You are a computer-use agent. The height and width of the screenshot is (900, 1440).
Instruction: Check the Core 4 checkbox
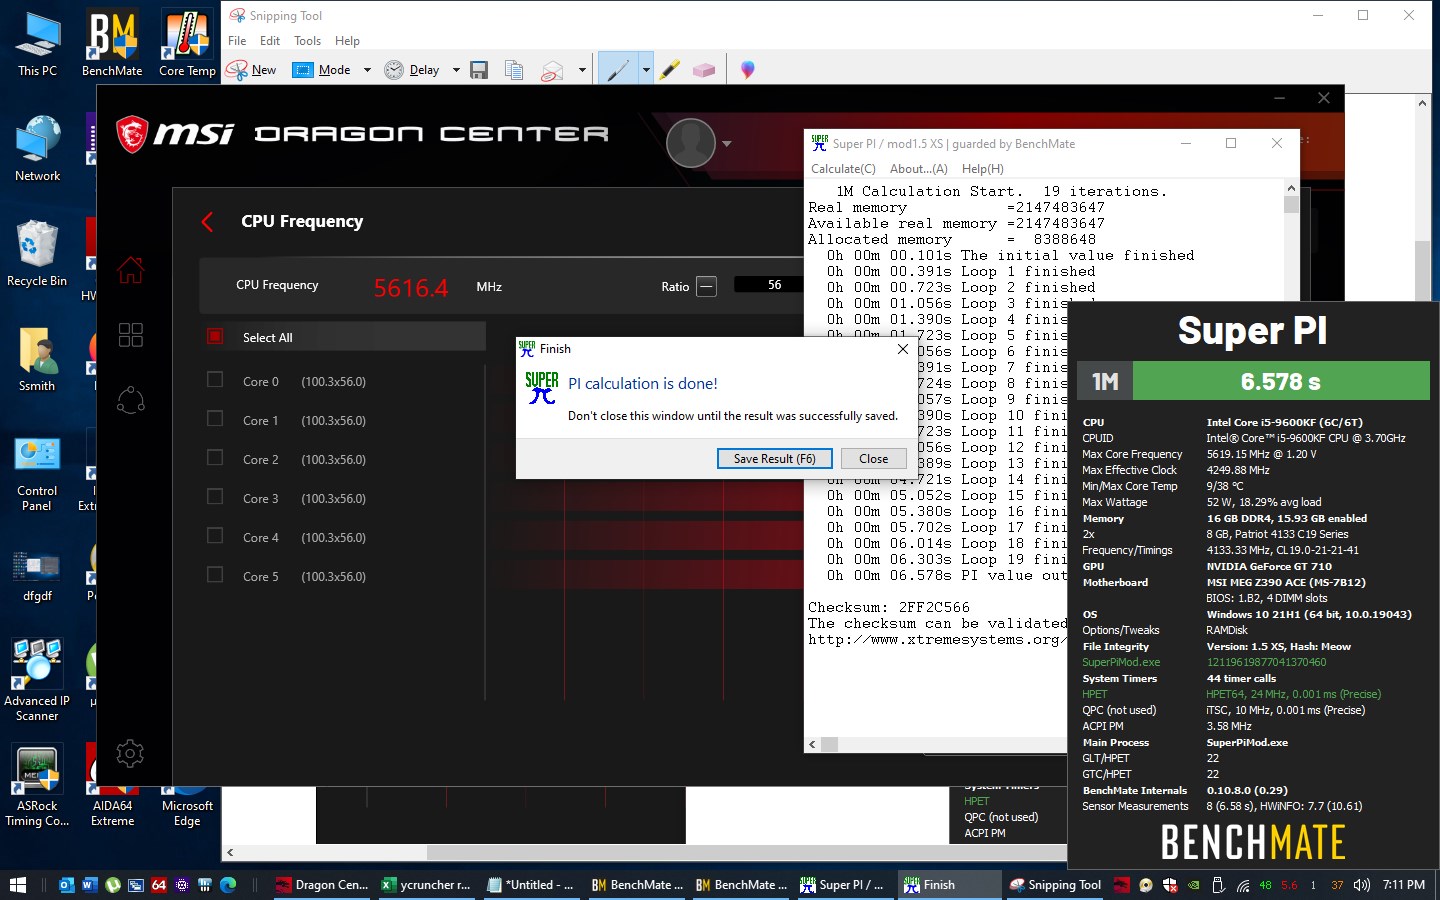point(215,536)
